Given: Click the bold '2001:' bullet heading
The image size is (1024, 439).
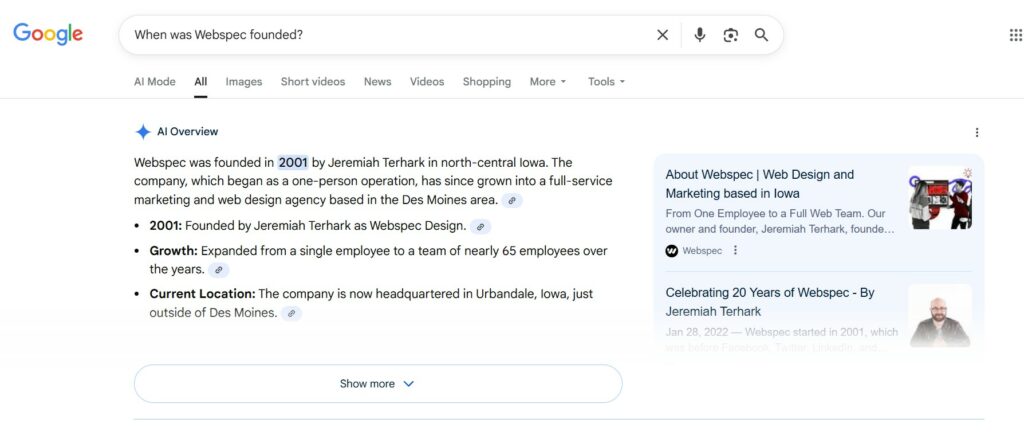Looking at the screenshot, I should pyautogui.click(x=166, y=226).
